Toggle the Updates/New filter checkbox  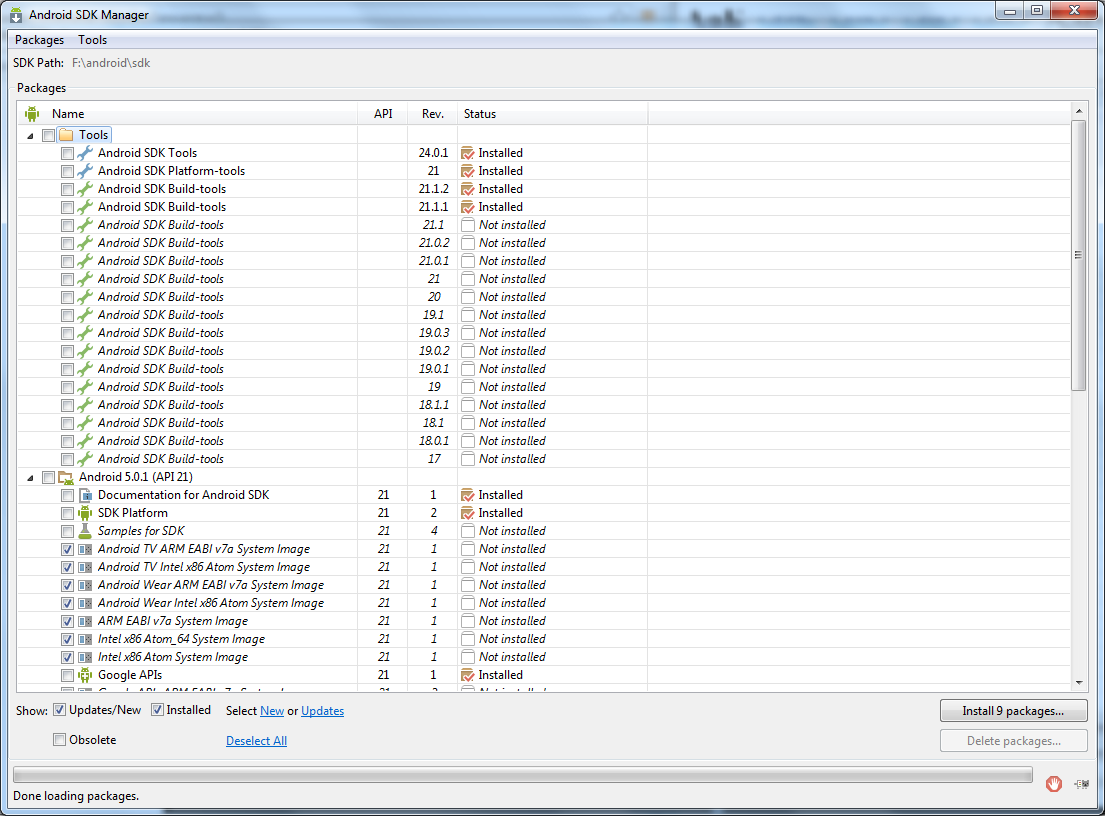[60, 710]
